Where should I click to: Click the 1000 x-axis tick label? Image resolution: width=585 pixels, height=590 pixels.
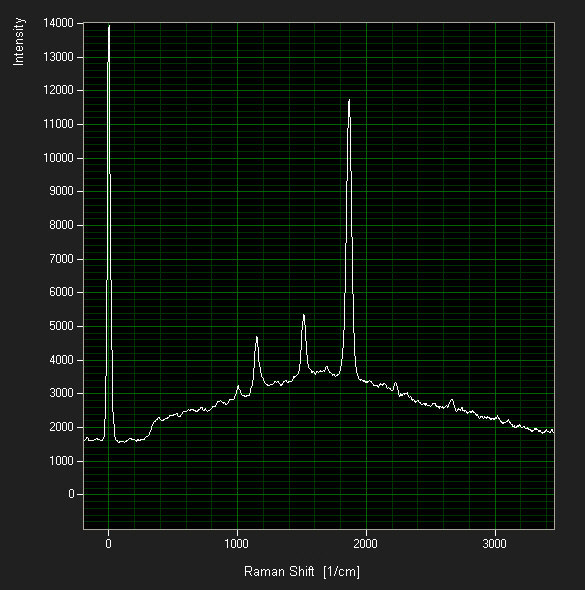(x=237, y=544)
